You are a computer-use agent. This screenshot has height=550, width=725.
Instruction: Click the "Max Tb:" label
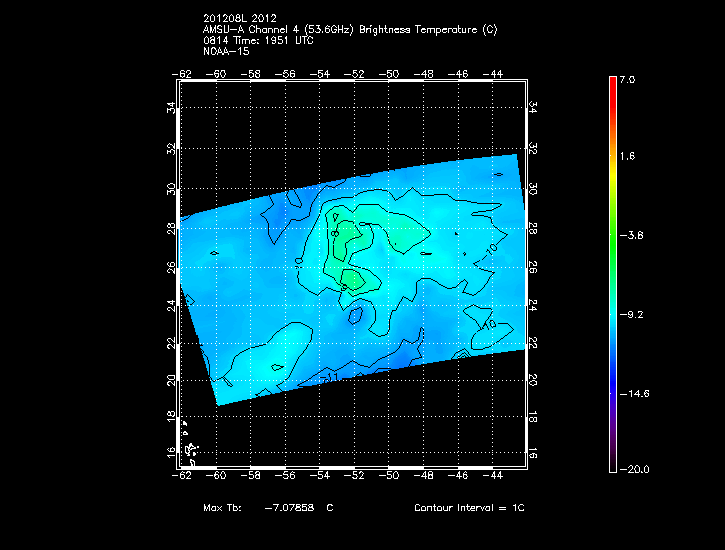click(x=222, y=508)
